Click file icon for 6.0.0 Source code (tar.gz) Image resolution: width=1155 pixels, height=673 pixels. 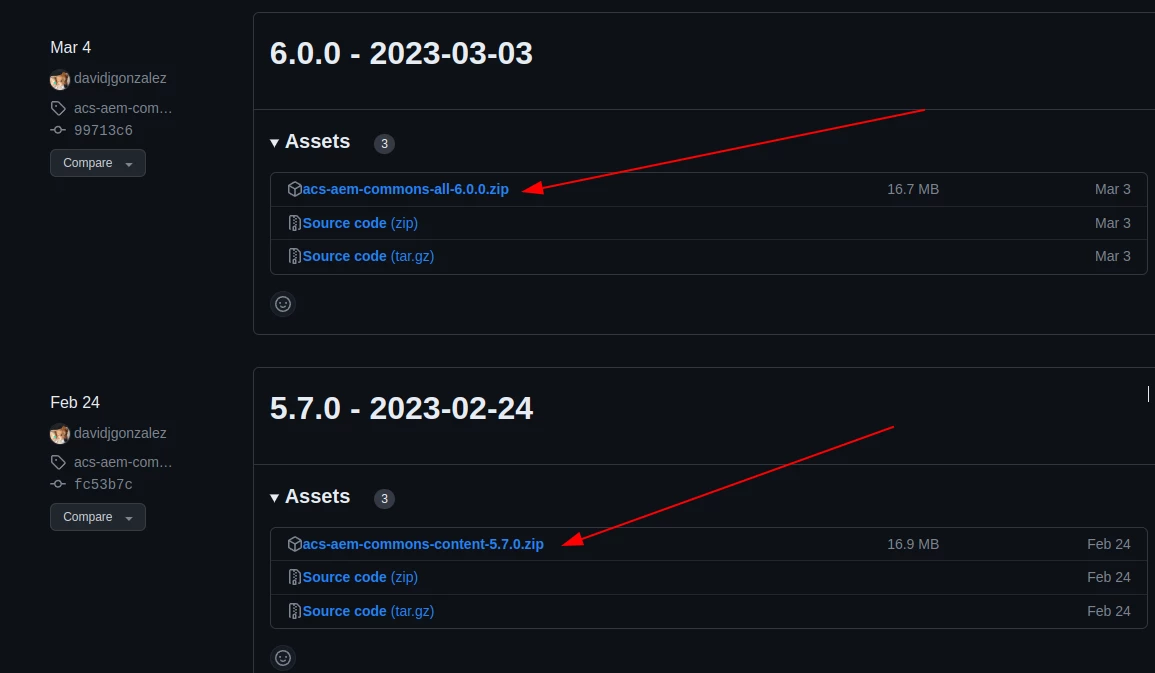coord(295,256)
